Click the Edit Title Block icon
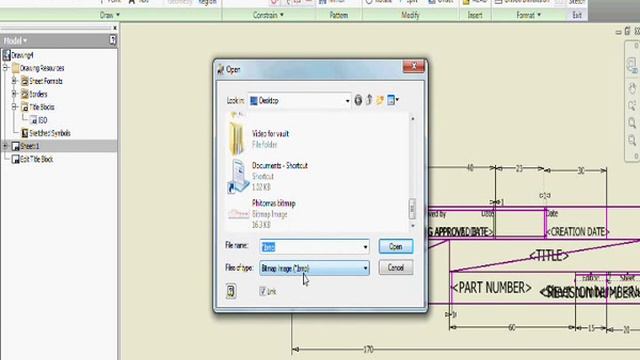Viewport: 640px width, 360px height. [x=16, y=159]
